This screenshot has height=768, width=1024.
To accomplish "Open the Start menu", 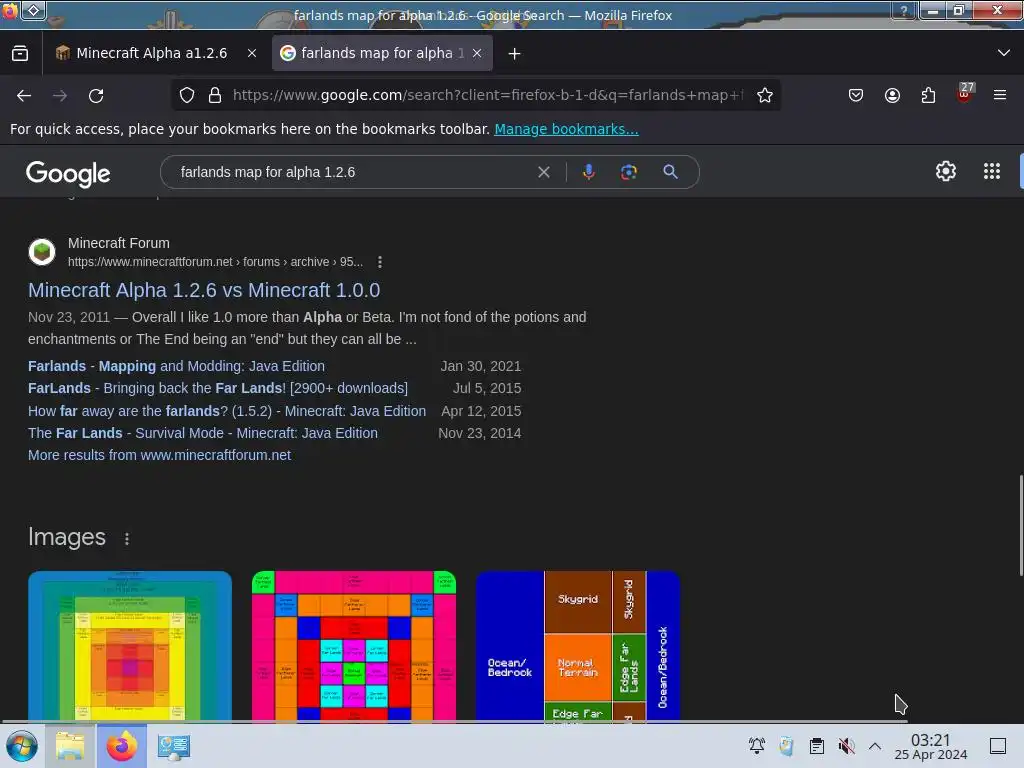I will click(x=22, y=746).
